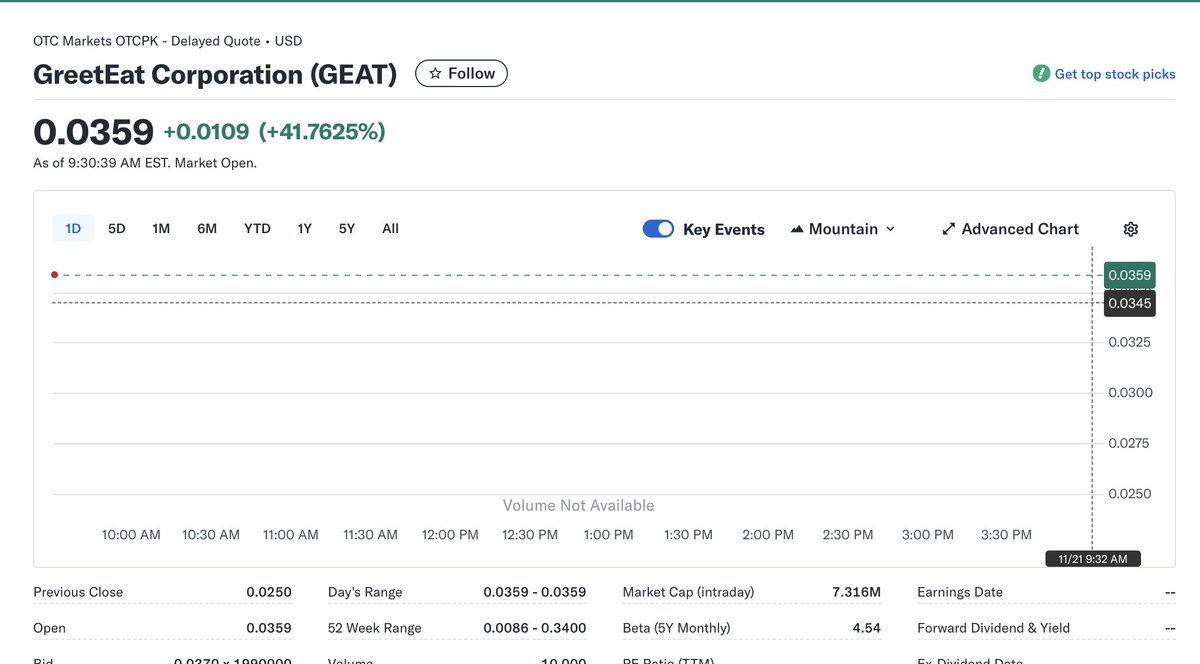Click the Forward Dividend & Yield label
Screen dimensions: 1200x664
point(993,628)
